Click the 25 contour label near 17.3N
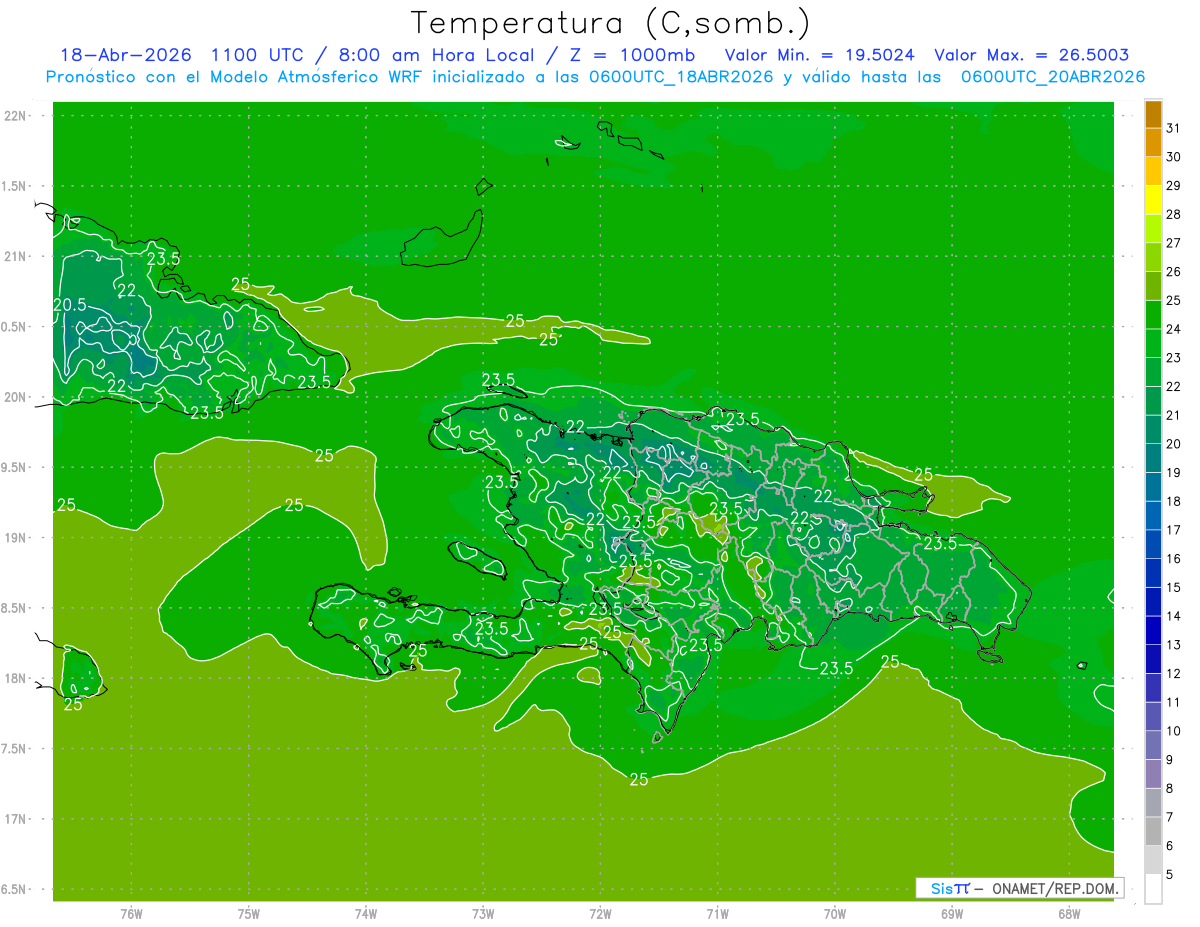Image resolution: width=1200 pixels, height=927 pixels. click(639, 779)
